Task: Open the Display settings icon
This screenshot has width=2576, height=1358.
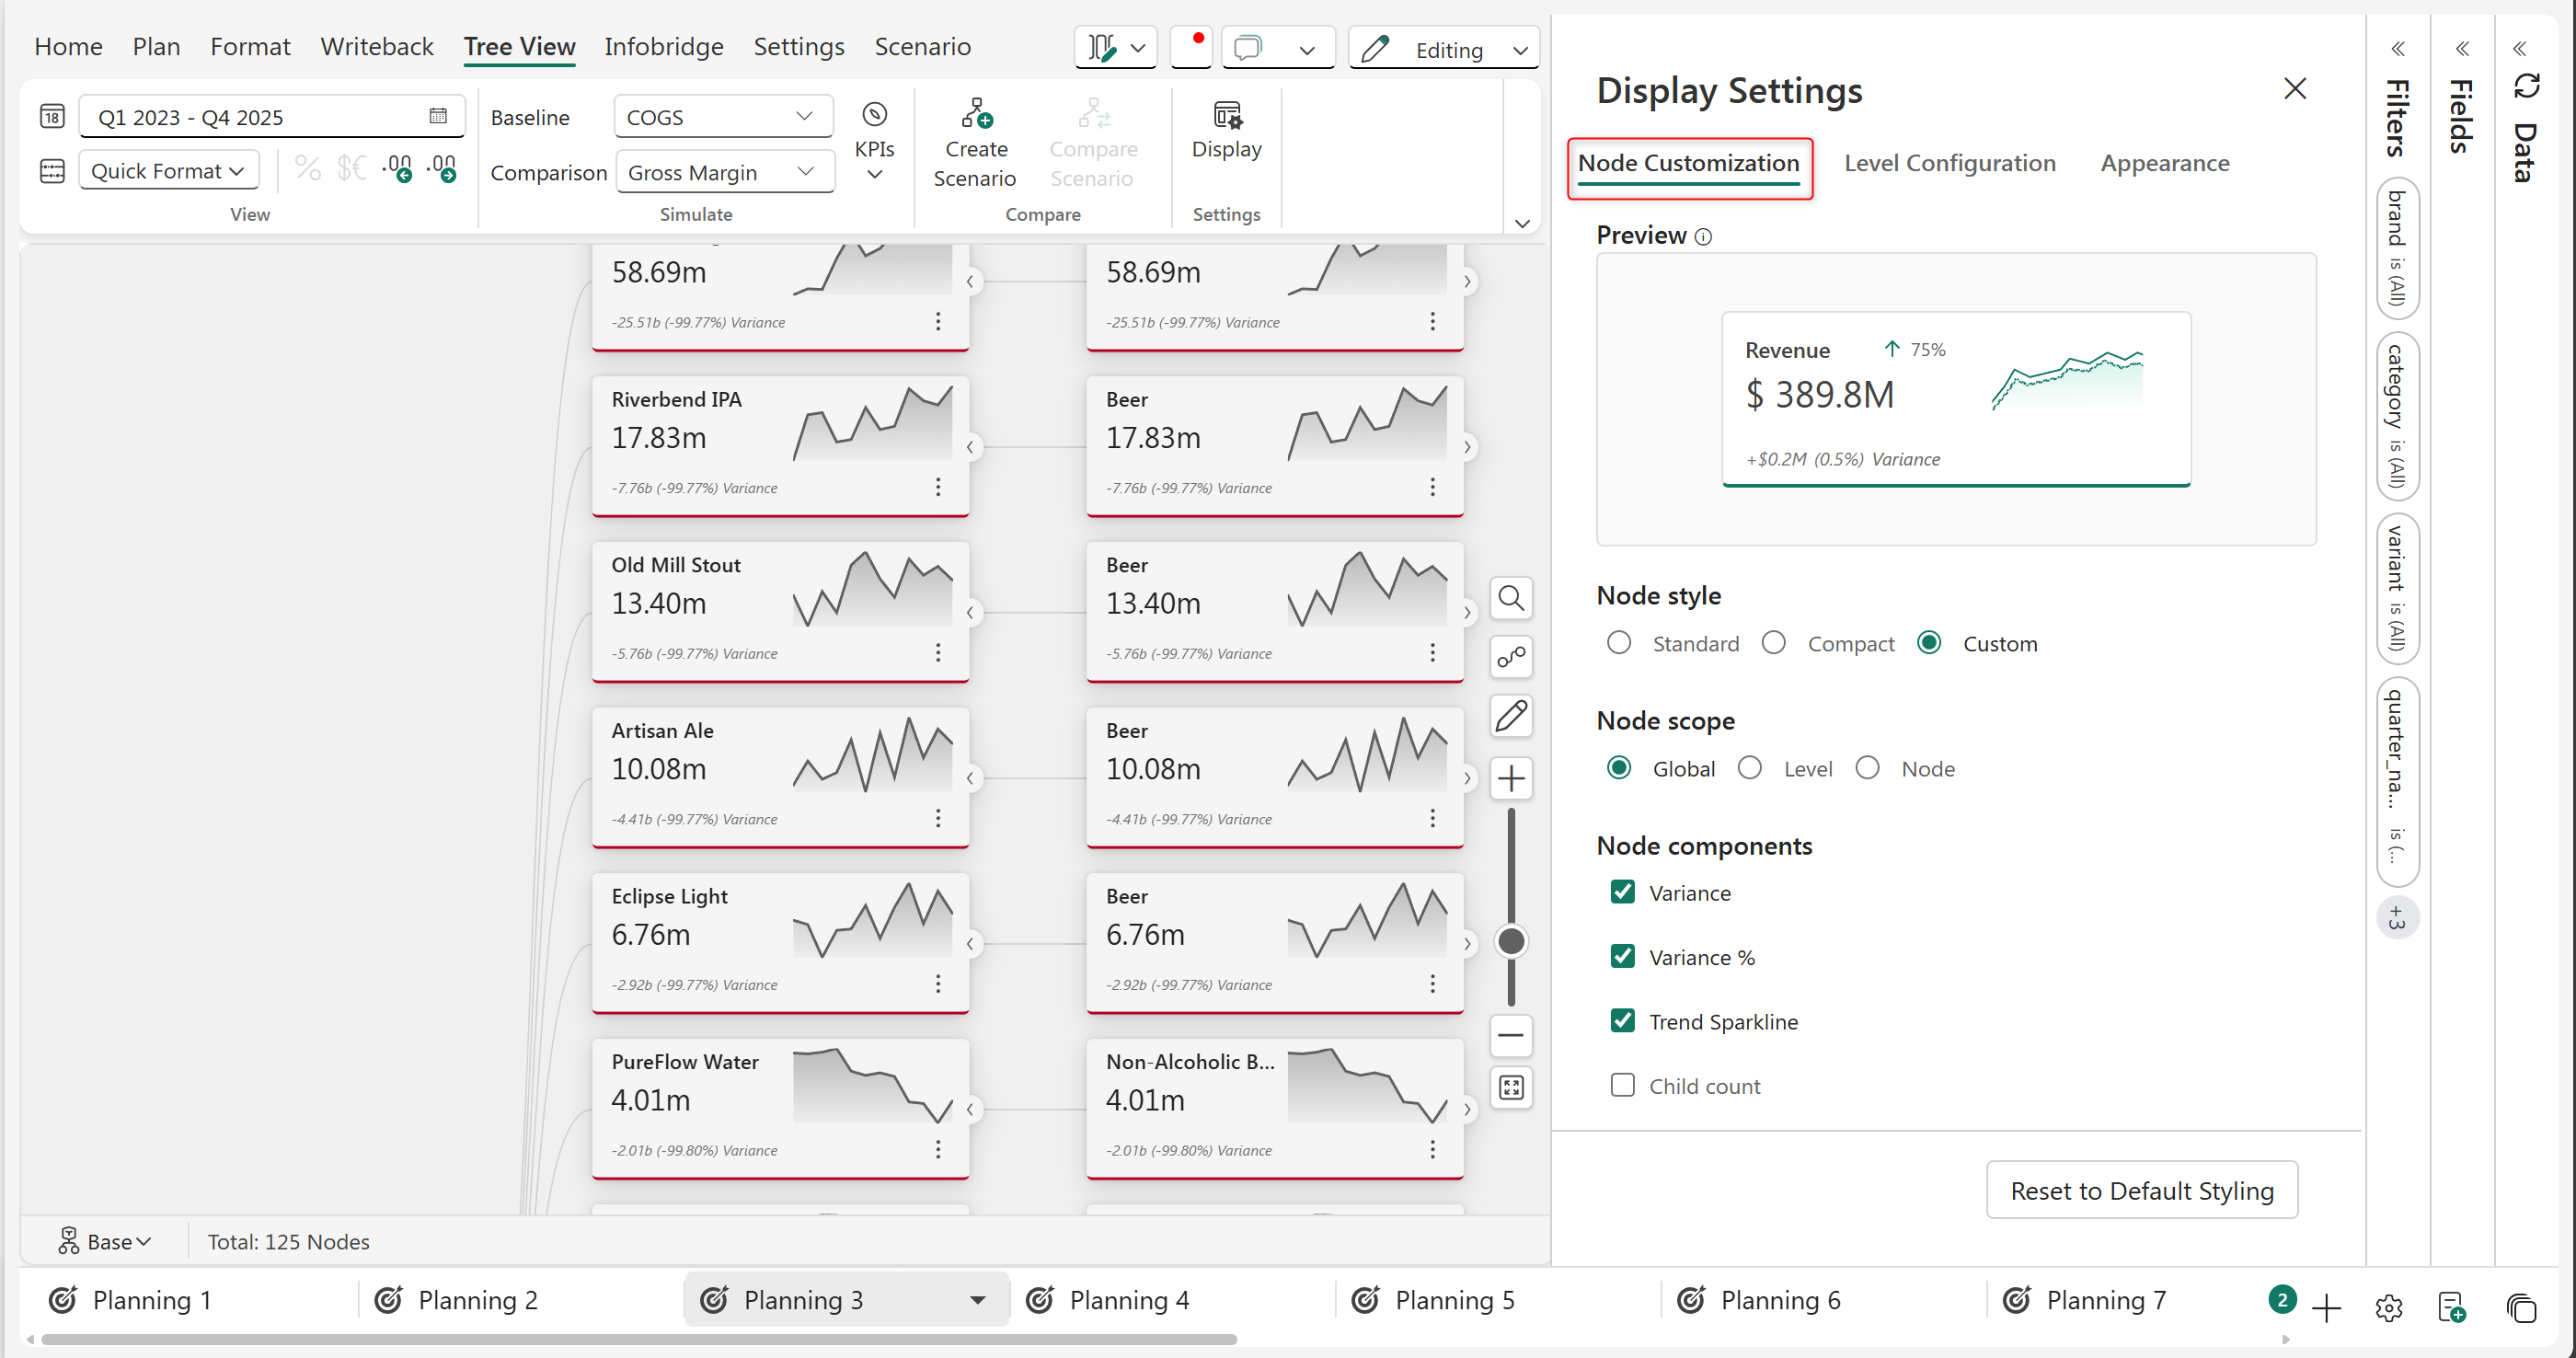Action: click(x=1226, y=116)
